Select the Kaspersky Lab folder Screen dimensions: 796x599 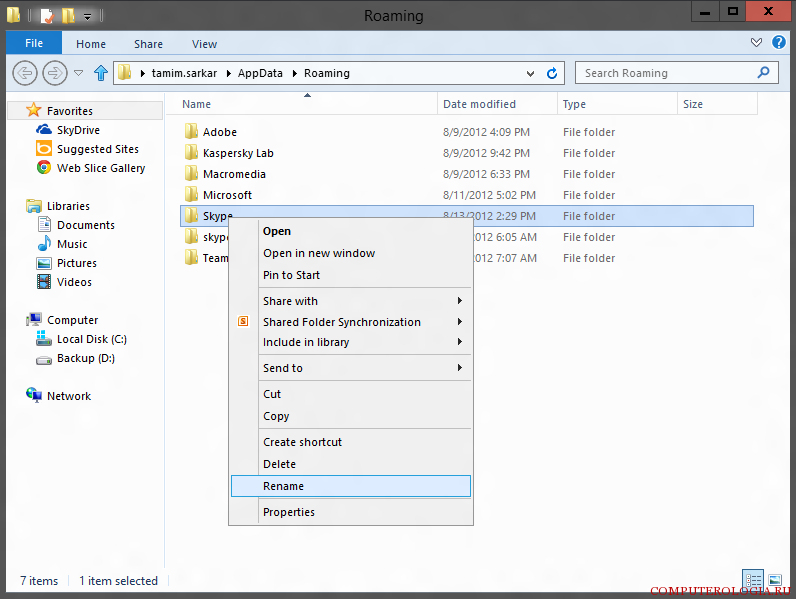238,153
